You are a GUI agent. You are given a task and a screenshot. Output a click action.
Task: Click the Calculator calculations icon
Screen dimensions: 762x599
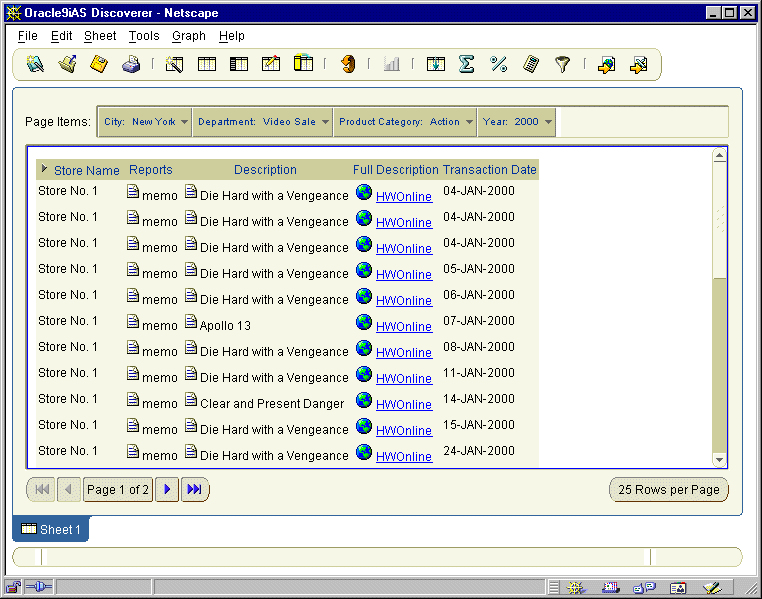[531, 64]
